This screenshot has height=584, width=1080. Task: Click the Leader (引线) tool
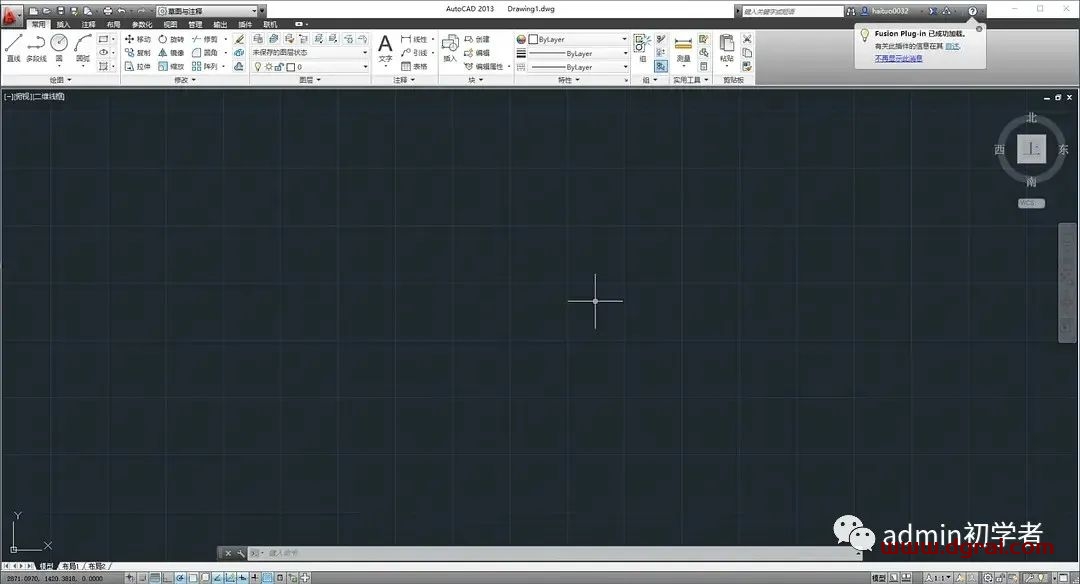click(415, 53)
